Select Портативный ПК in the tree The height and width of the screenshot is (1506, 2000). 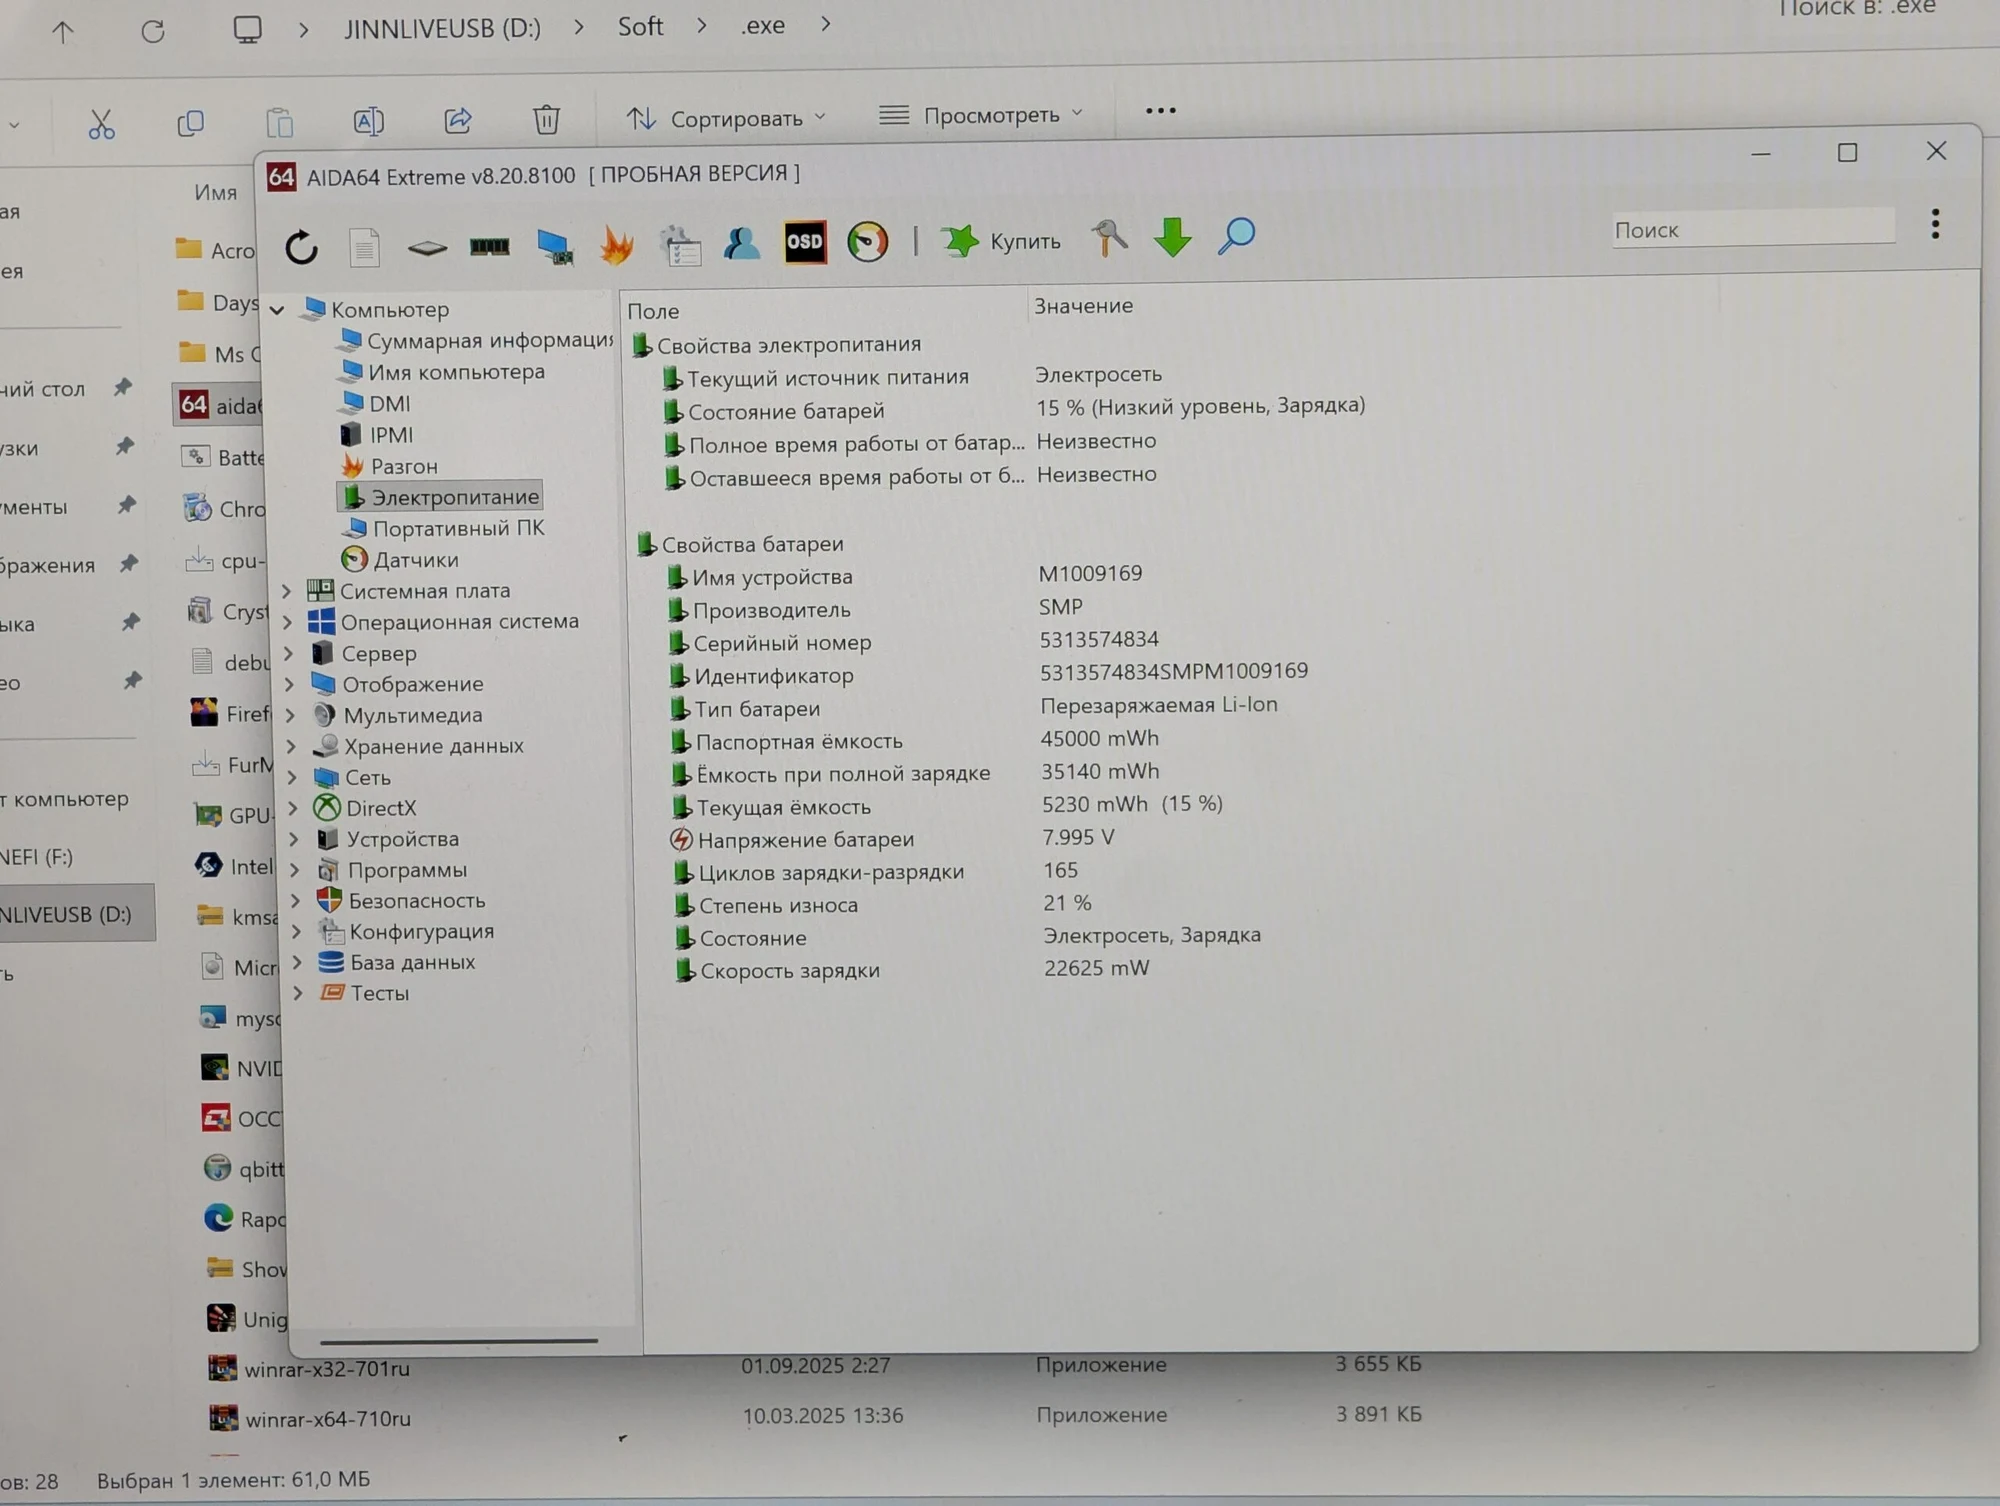[x=444, y=527]
